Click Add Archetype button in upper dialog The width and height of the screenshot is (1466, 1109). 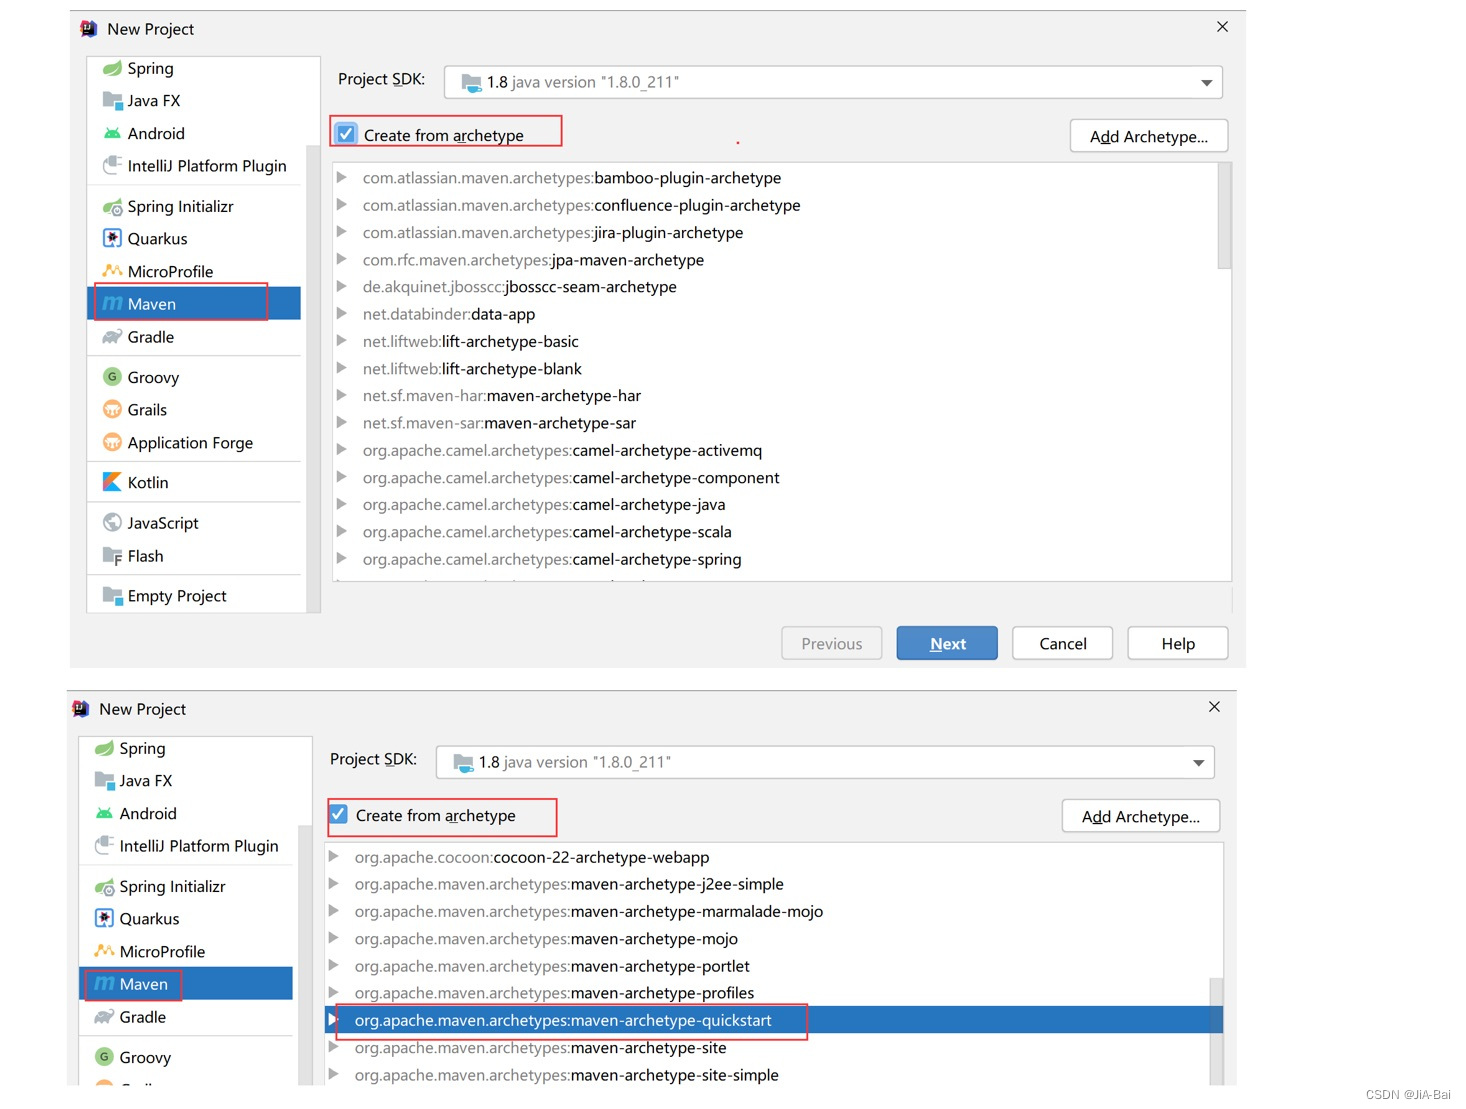[1148, 136]
